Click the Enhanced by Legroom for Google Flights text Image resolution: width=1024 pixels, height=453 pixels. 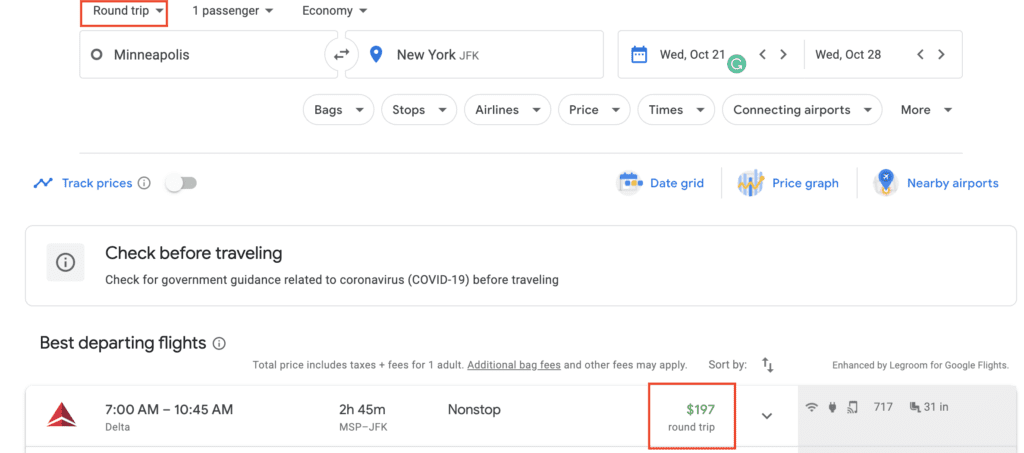[920, 366]
